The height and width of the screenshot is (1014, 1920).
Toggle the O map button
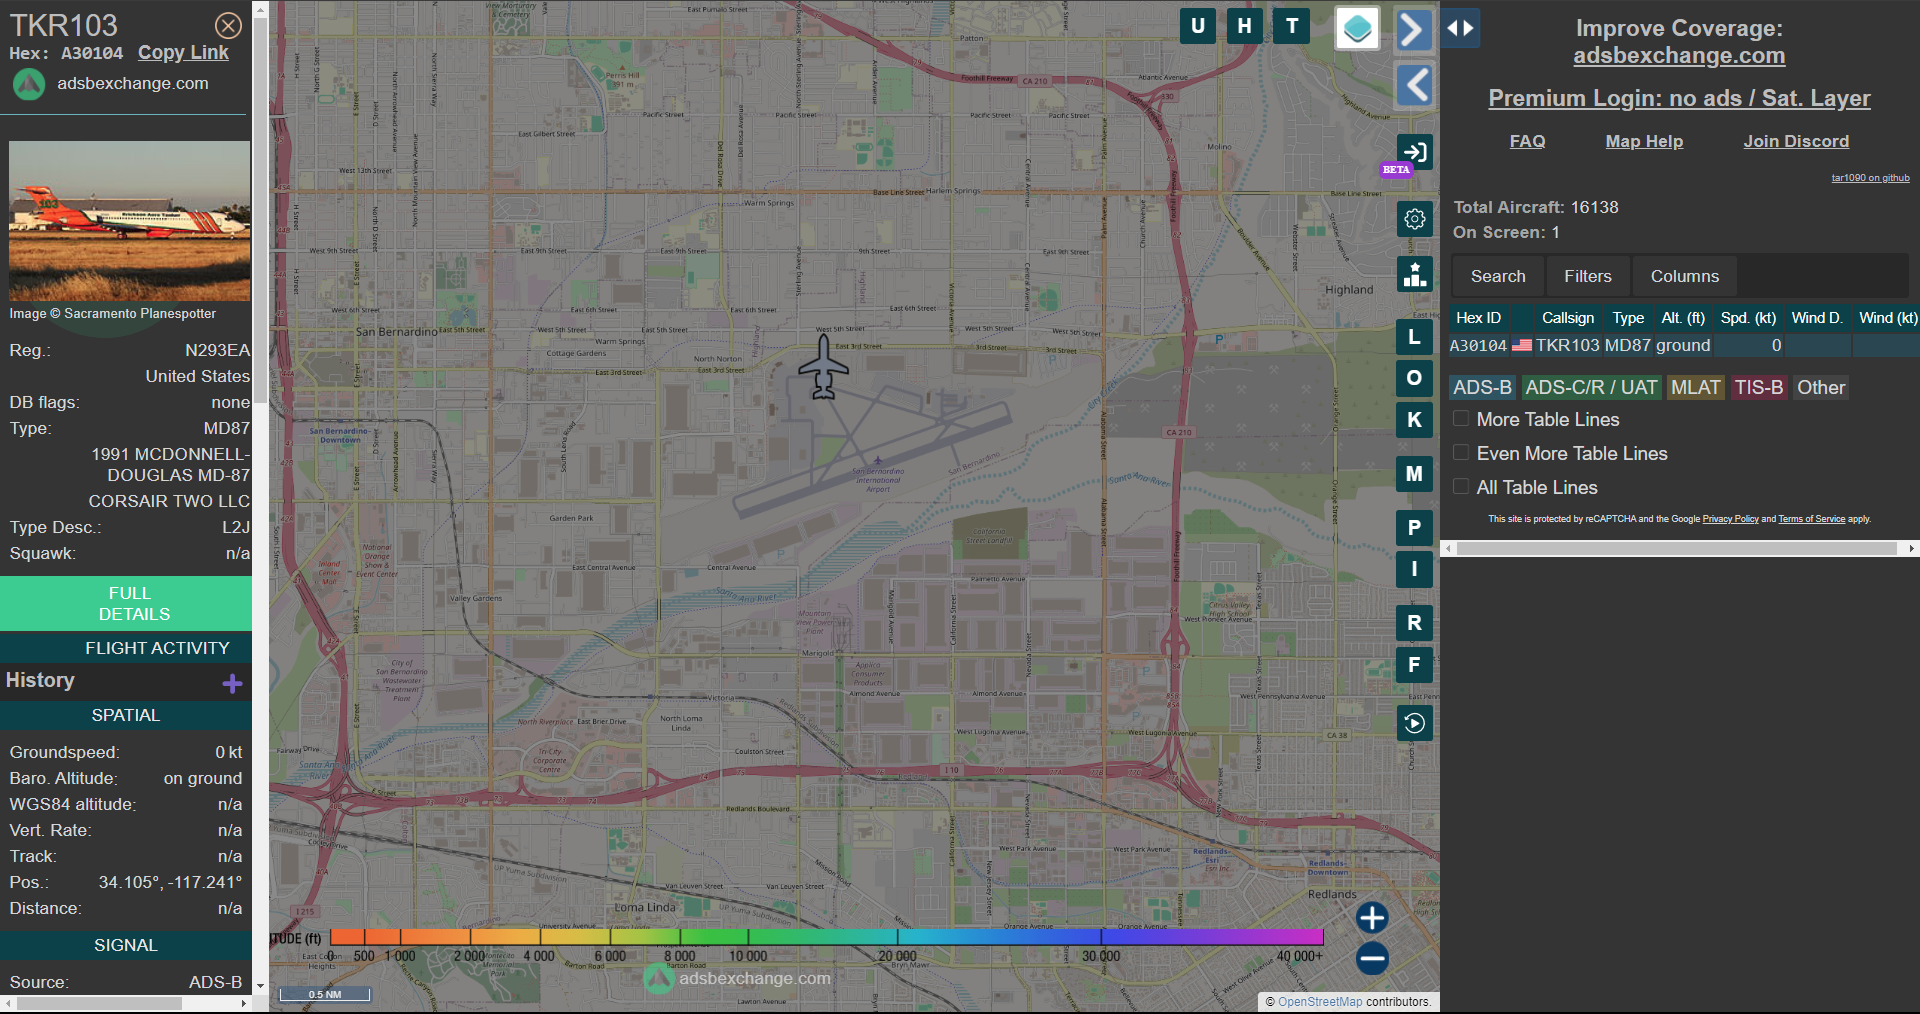[x=1414, y=378]
